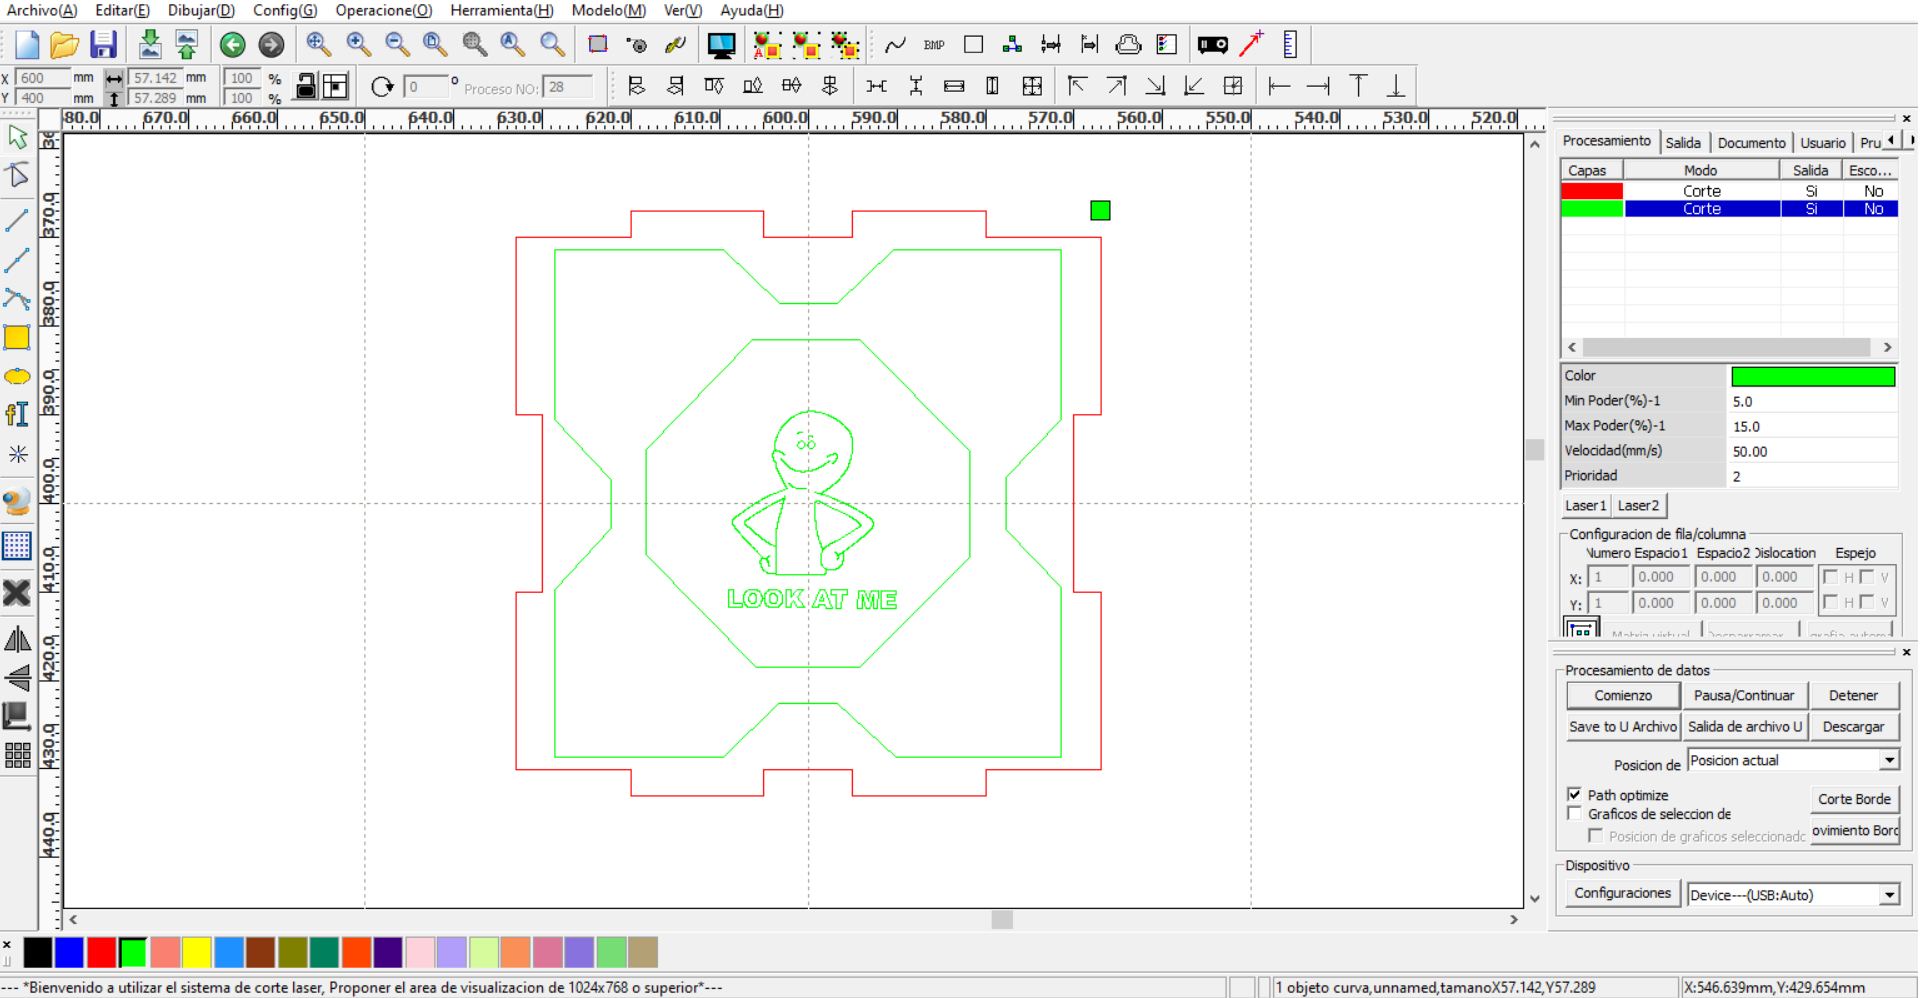Switch to the Salida tab
Viewport: 1920px width, 998px height.
click(x=1683, y=143)
